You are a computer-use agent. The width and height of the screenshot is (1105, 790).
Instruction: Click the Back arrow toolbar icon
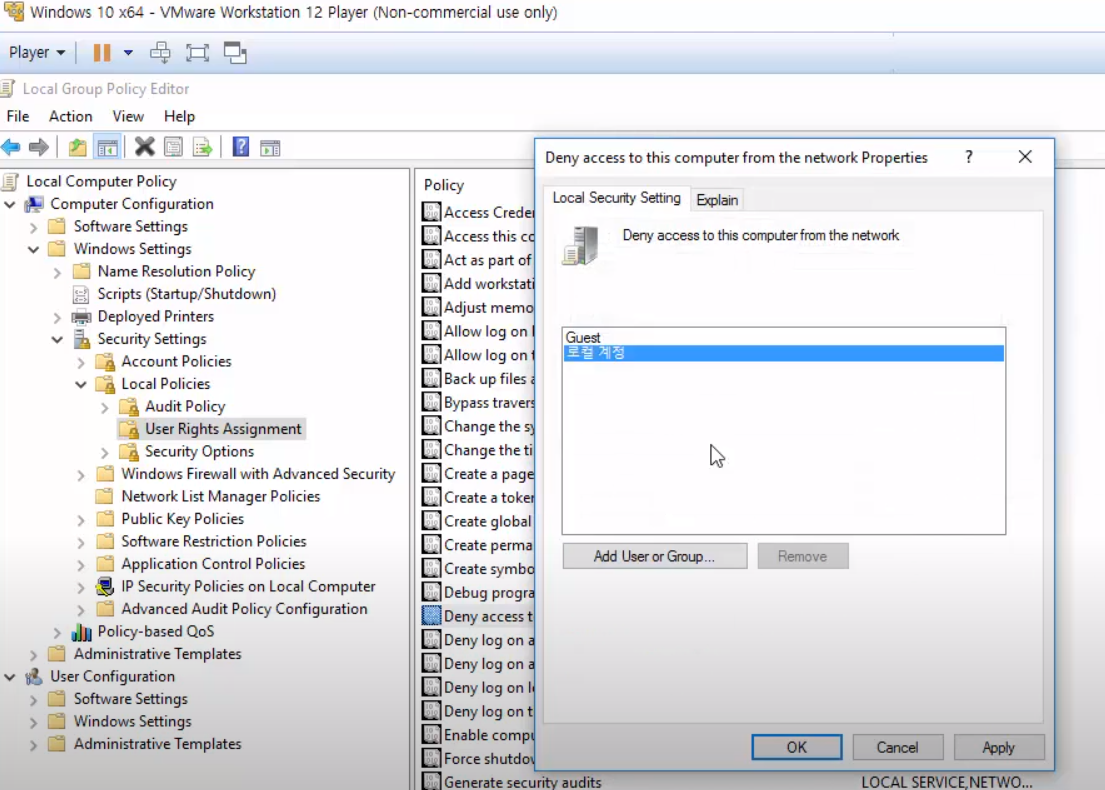click(11, 147)
